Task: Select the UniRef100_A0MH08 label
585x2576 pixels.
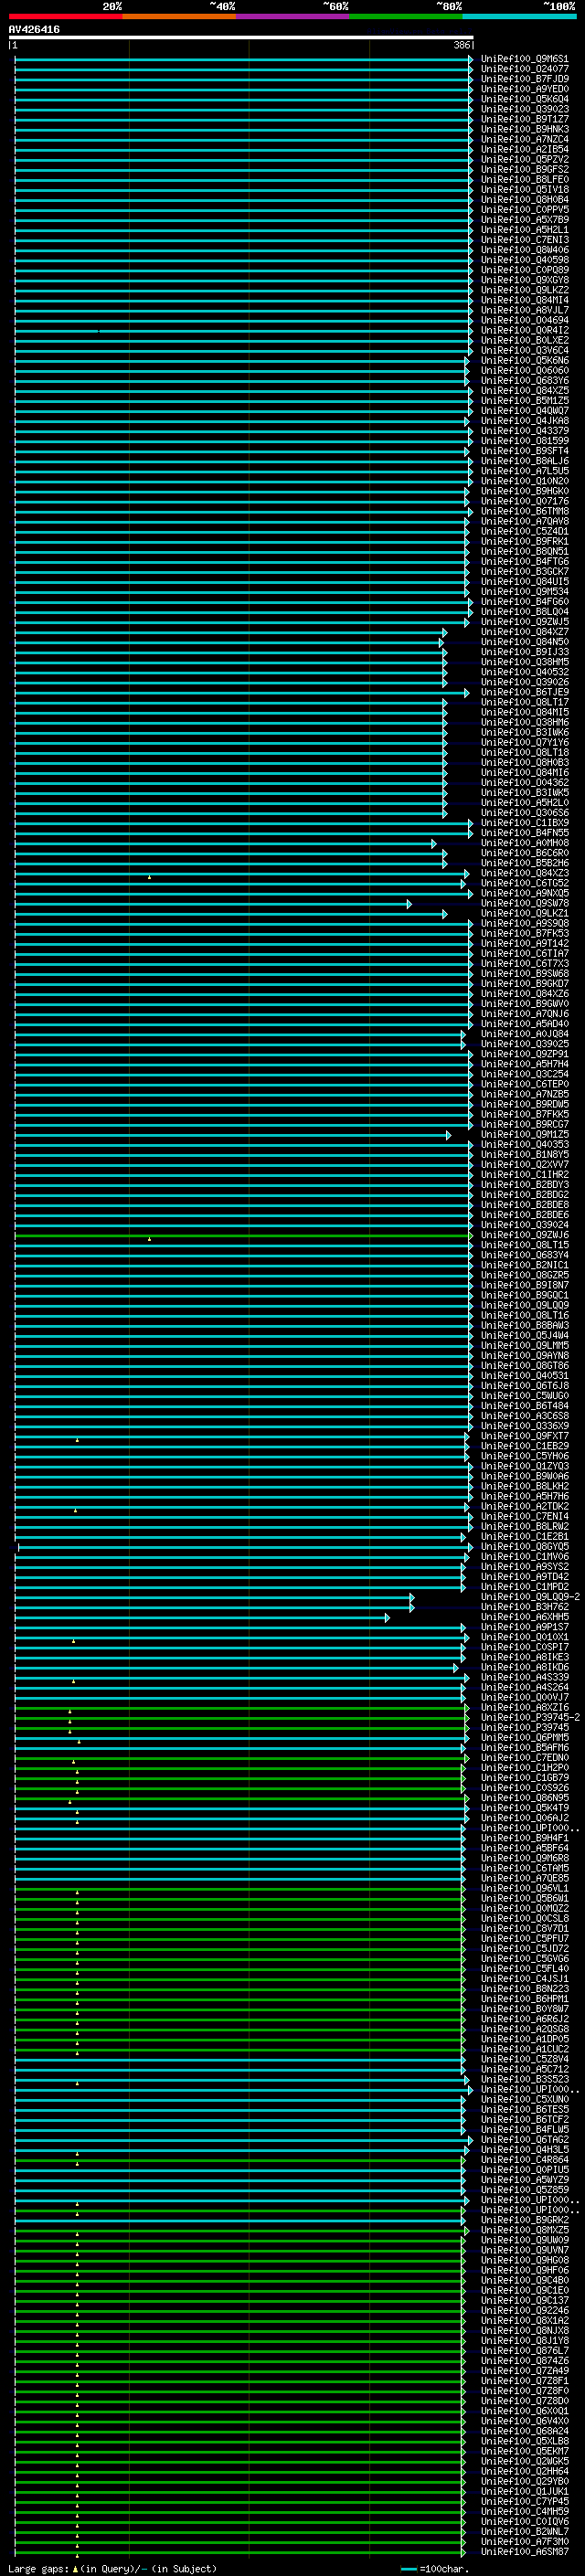Action: coord(525,843)
